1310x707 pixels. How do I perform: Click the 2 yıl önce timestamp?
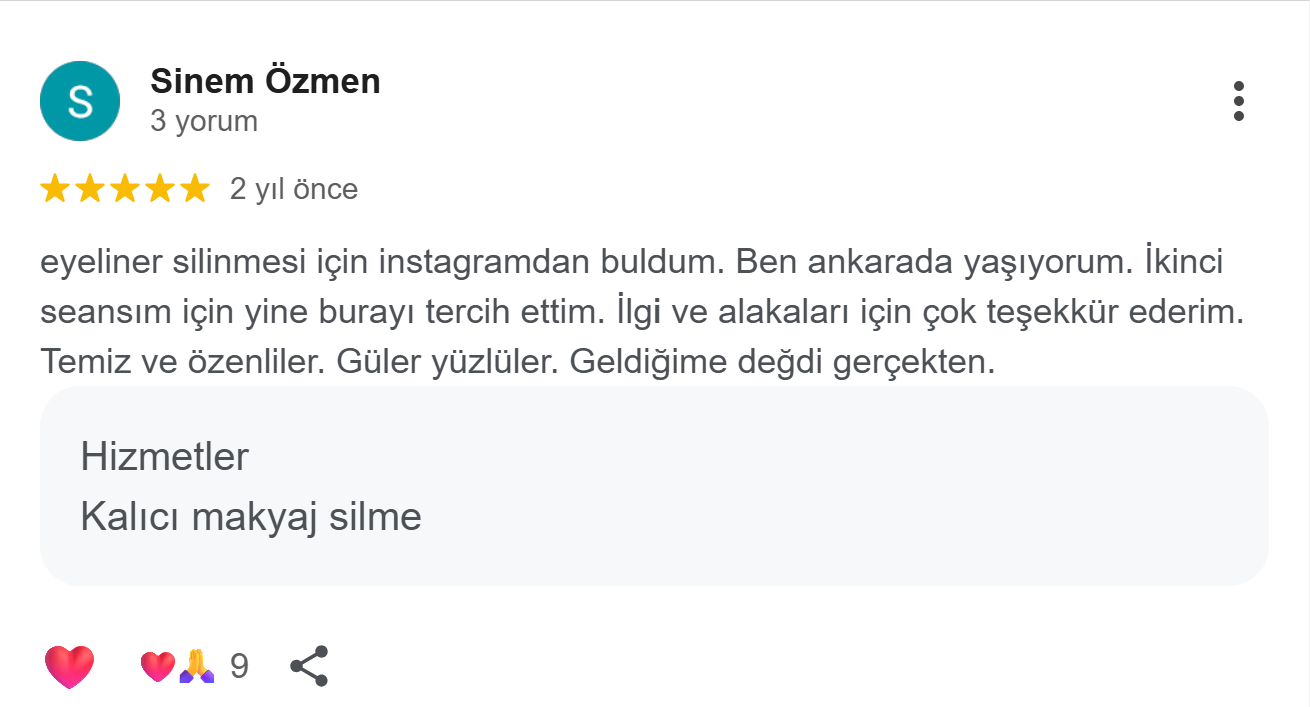(293, 189)
